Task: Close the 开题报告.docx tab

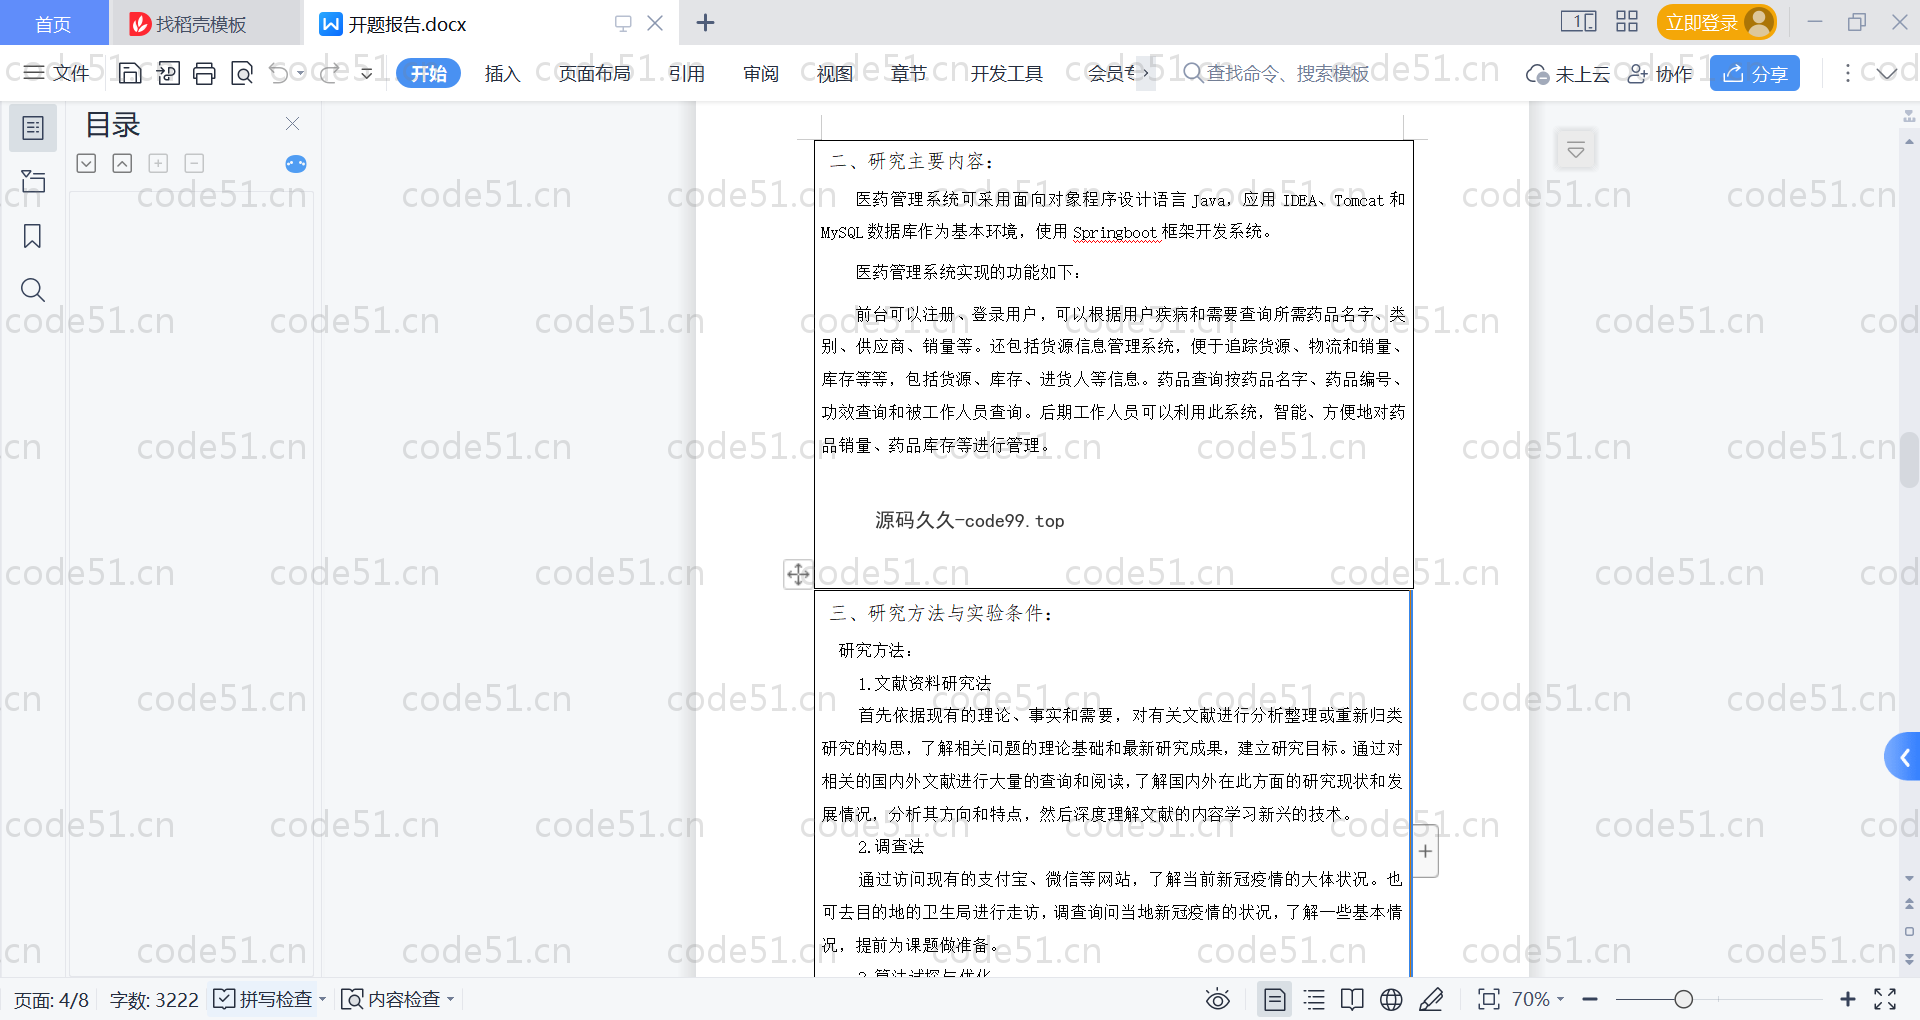Action: click(655, 23)
